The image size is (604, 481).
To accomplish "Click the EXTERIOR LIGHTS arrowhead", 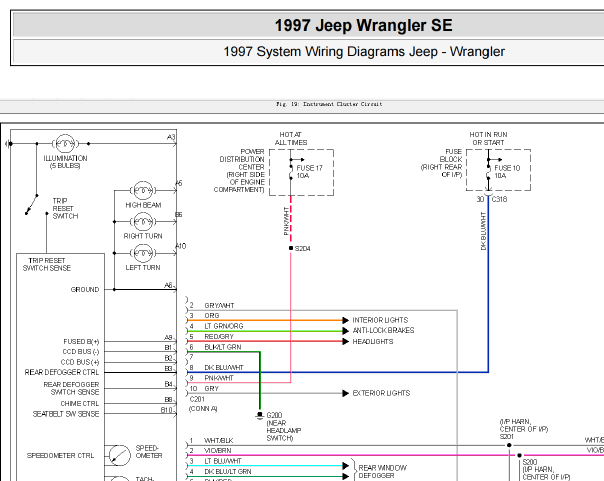I will click(346, 393).
